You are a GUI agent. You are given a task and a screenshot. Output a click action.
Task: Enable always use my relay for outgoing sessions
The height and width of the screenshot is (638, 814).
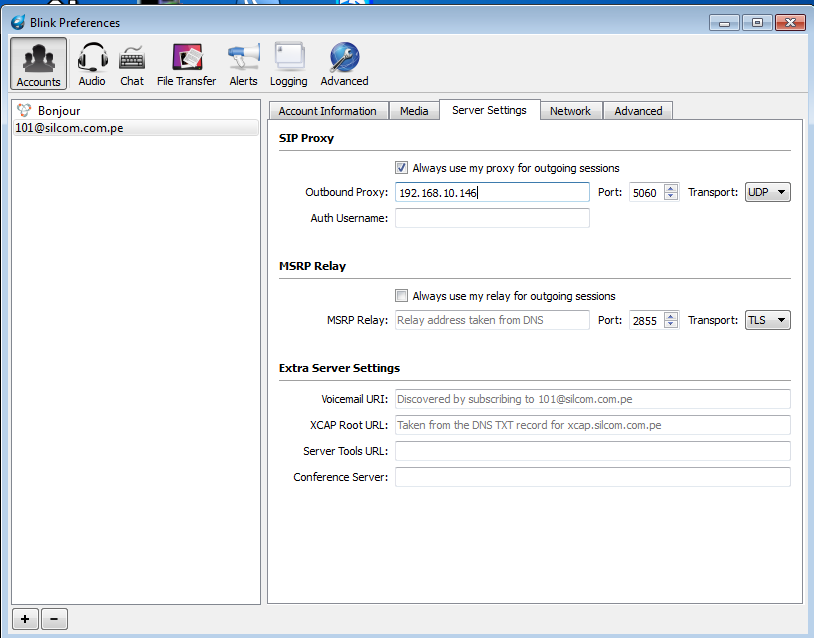point(402,296)
